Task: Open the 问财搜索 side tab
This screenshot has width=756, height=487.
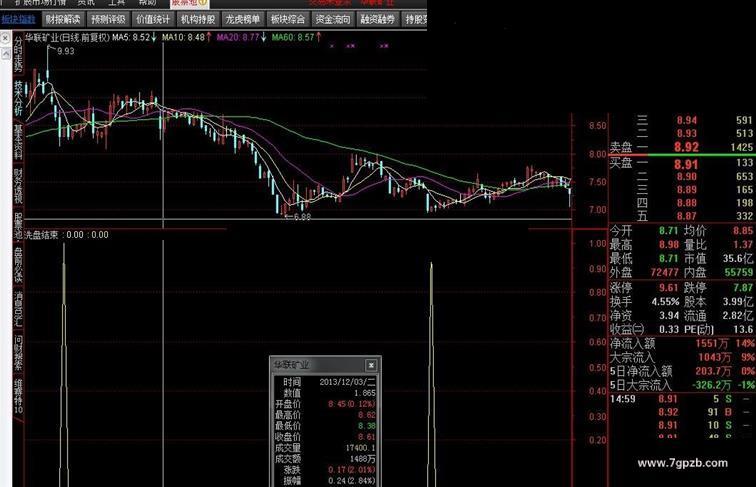Action: tap(18, 353)
